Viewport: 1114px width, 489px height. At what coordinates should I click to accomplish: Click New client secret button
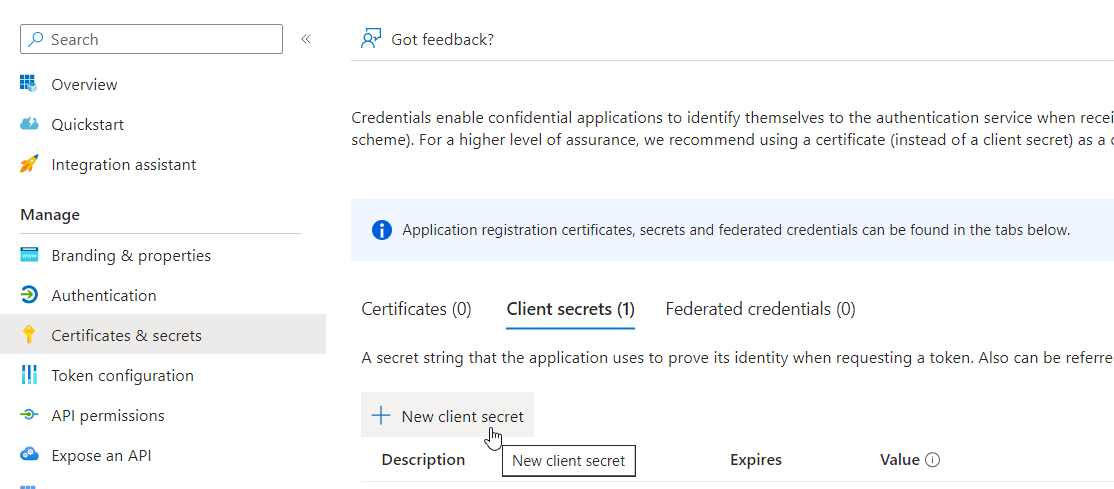coord(448,415)
